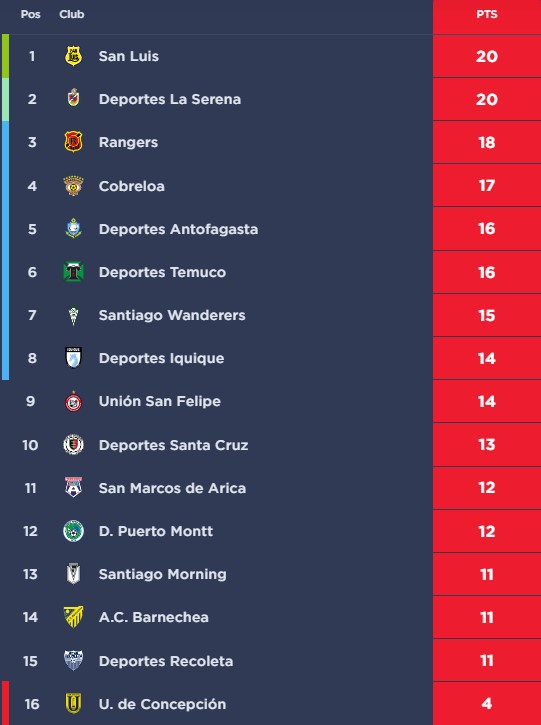The width and height of the screenshot is (541, 725).
Task: Open the Deportes Recoleta team name
Action: [166, 661]
